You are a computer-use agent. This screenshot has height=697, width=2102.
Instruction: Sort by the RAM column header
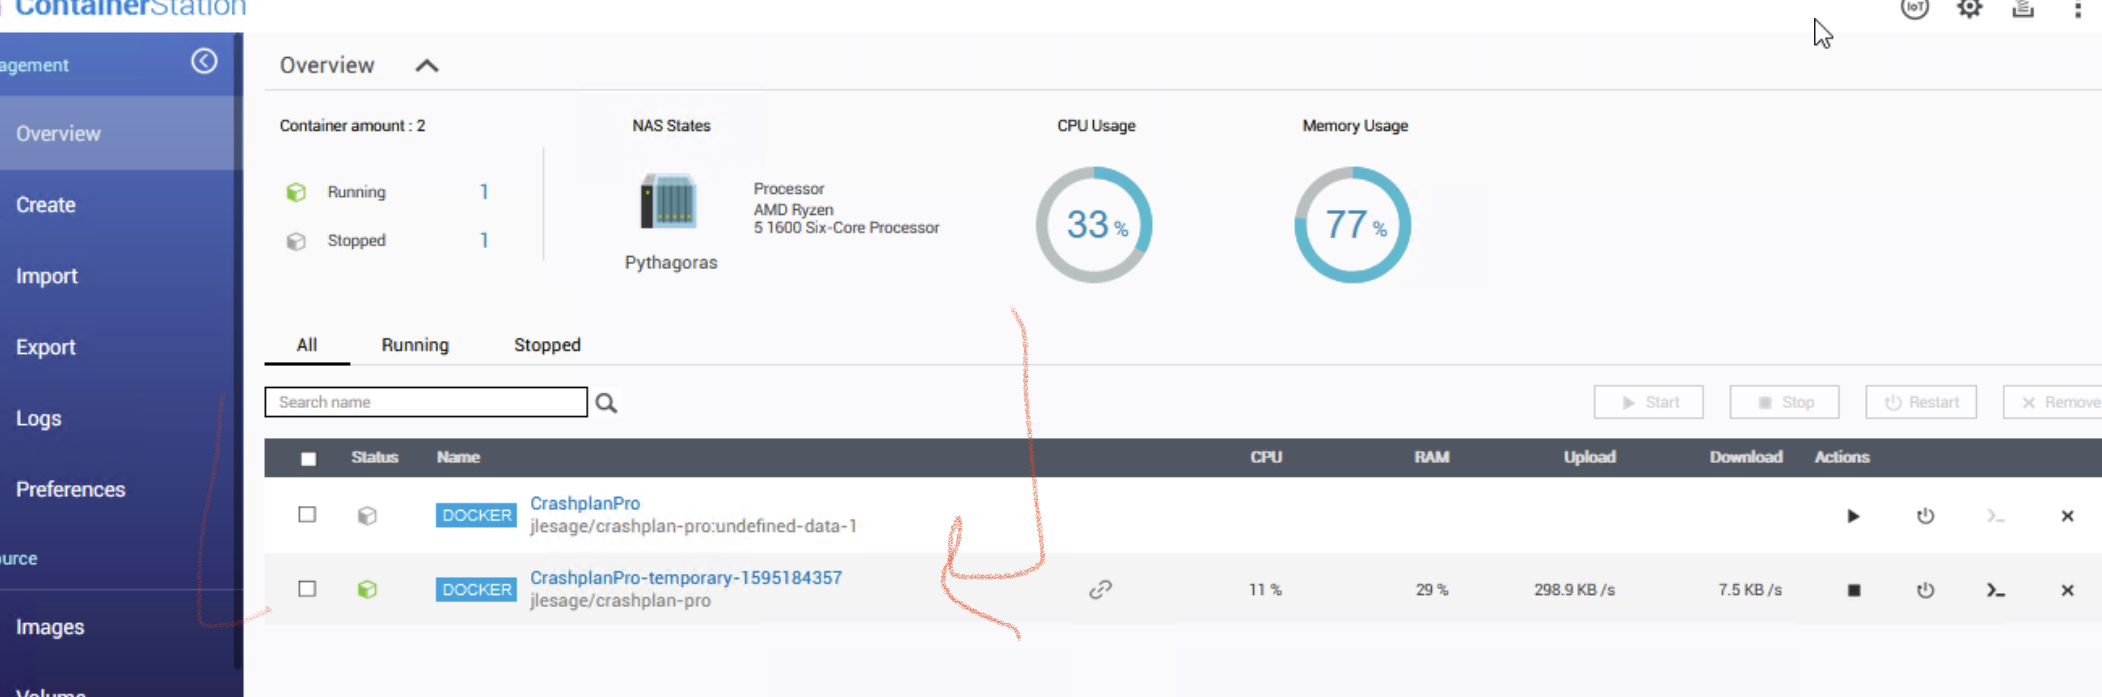click(x=1431, y=457)
